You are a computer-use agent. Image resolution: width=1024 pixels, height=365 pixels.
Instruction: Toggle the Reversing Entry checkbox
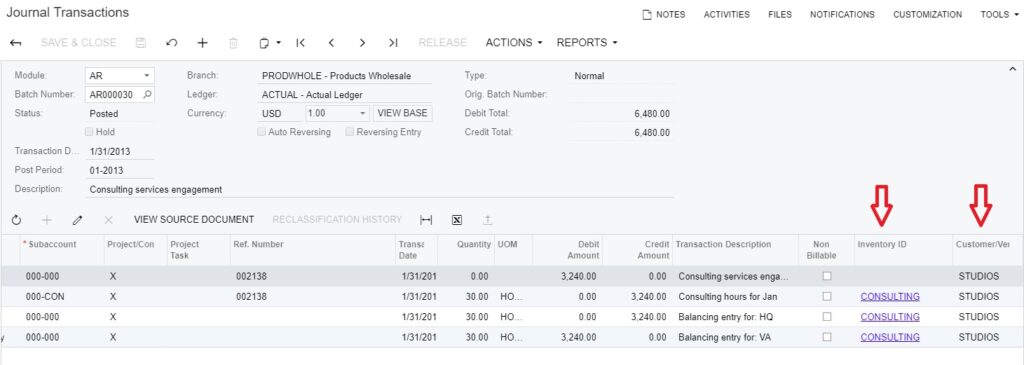tap(350, 132)
